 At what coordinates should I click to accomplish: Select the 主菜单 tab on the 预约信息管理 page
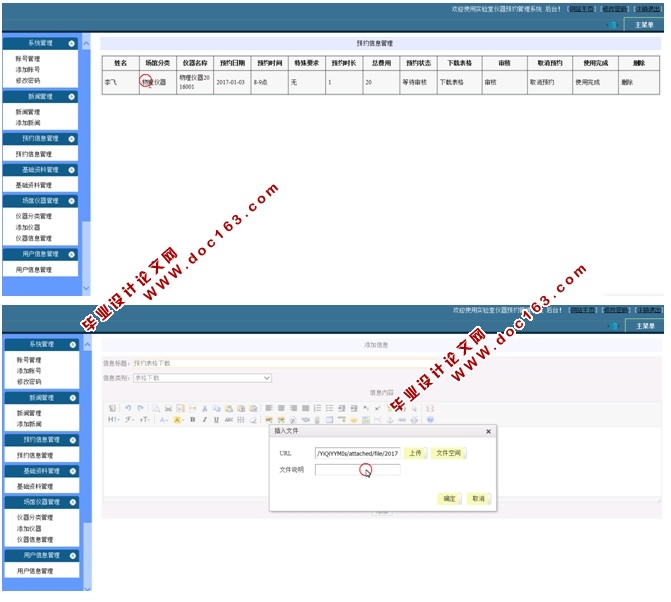[x=644, y=25]
